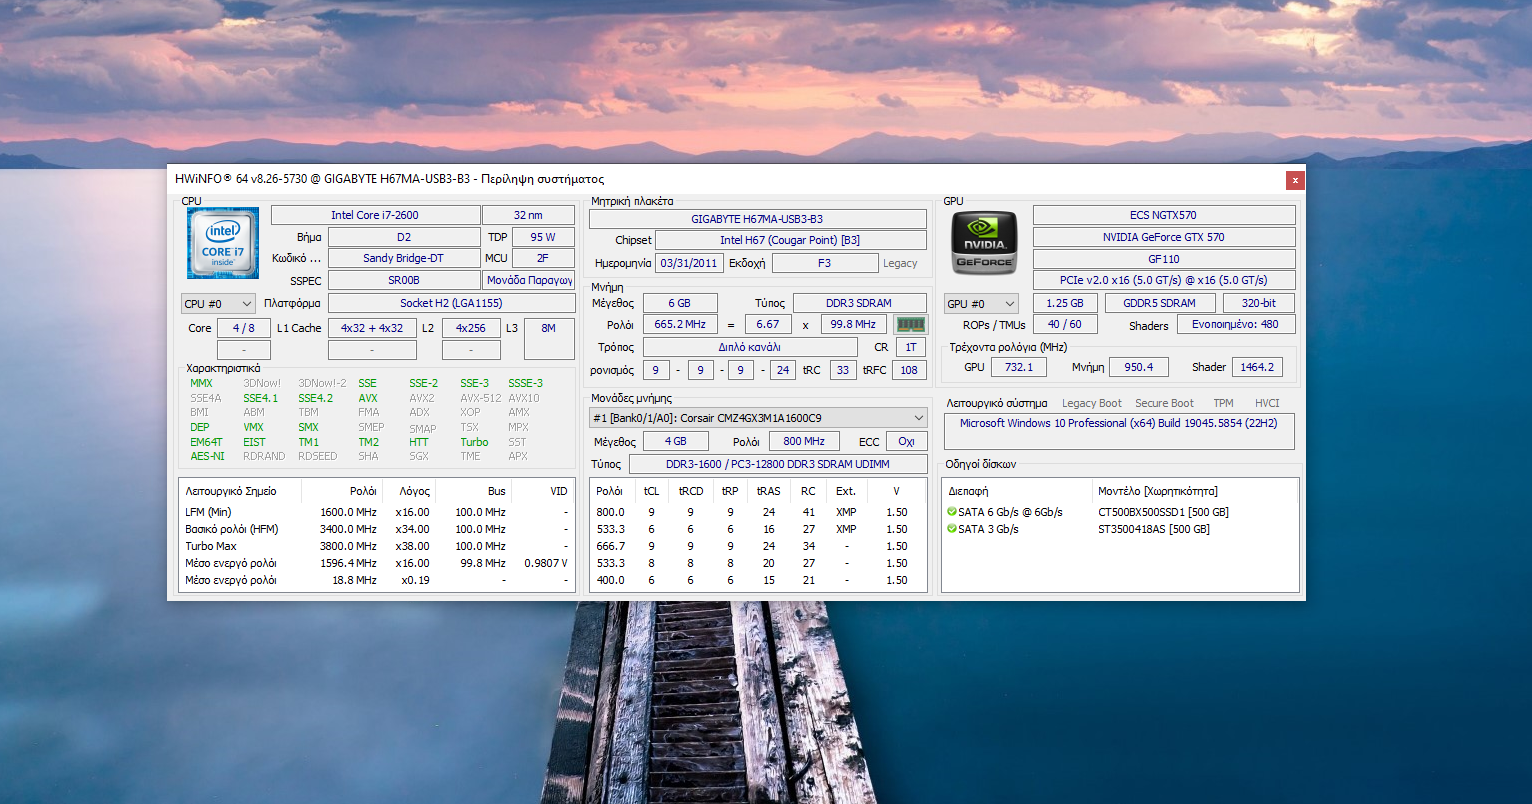The height and width of the screenshot is (804, 1532).
Task: Click the Turbo feature flag
Action: pyautogui.click(x=474, y=442)
